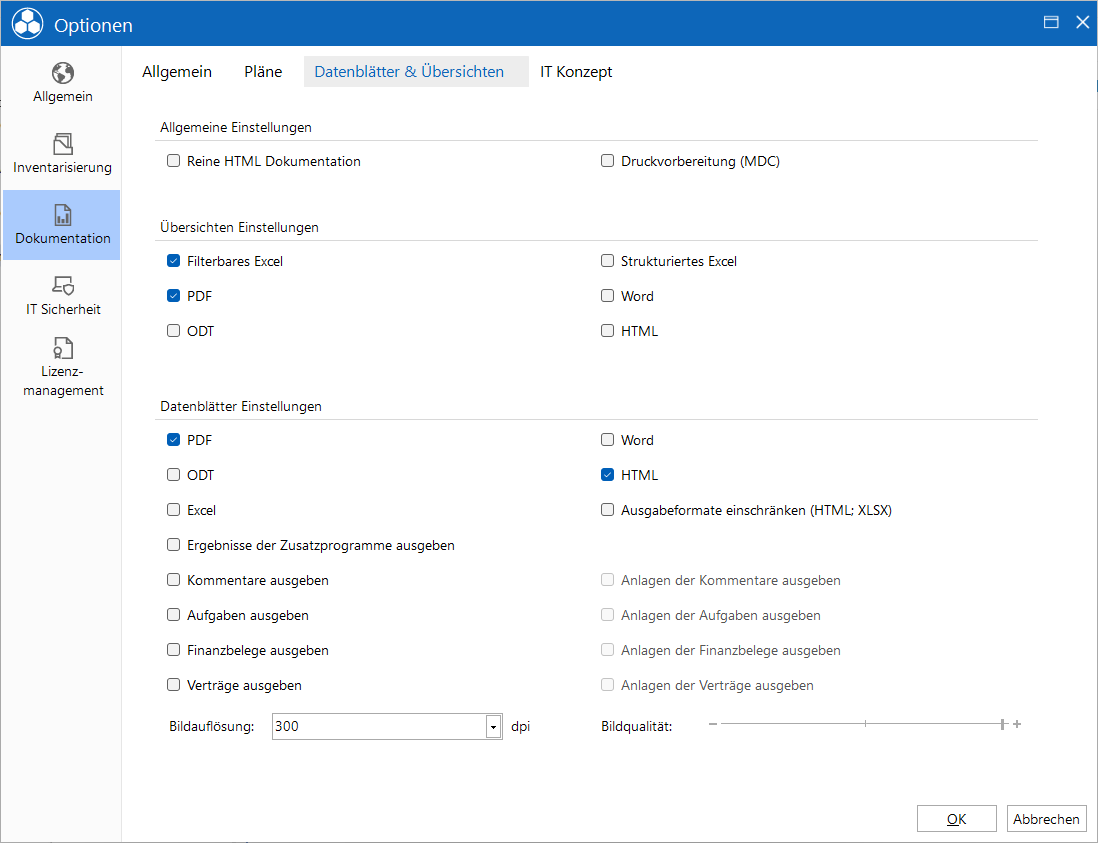
Task: Check Excel under Datenblätter Einstellungen
Action: (x=174, y=510)
